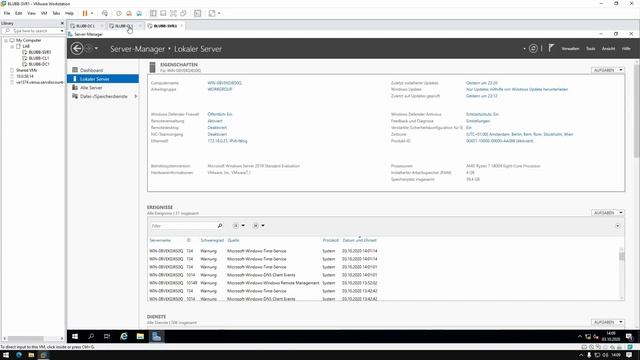Open the navigation history dropdown arrow

pos(96,49)
